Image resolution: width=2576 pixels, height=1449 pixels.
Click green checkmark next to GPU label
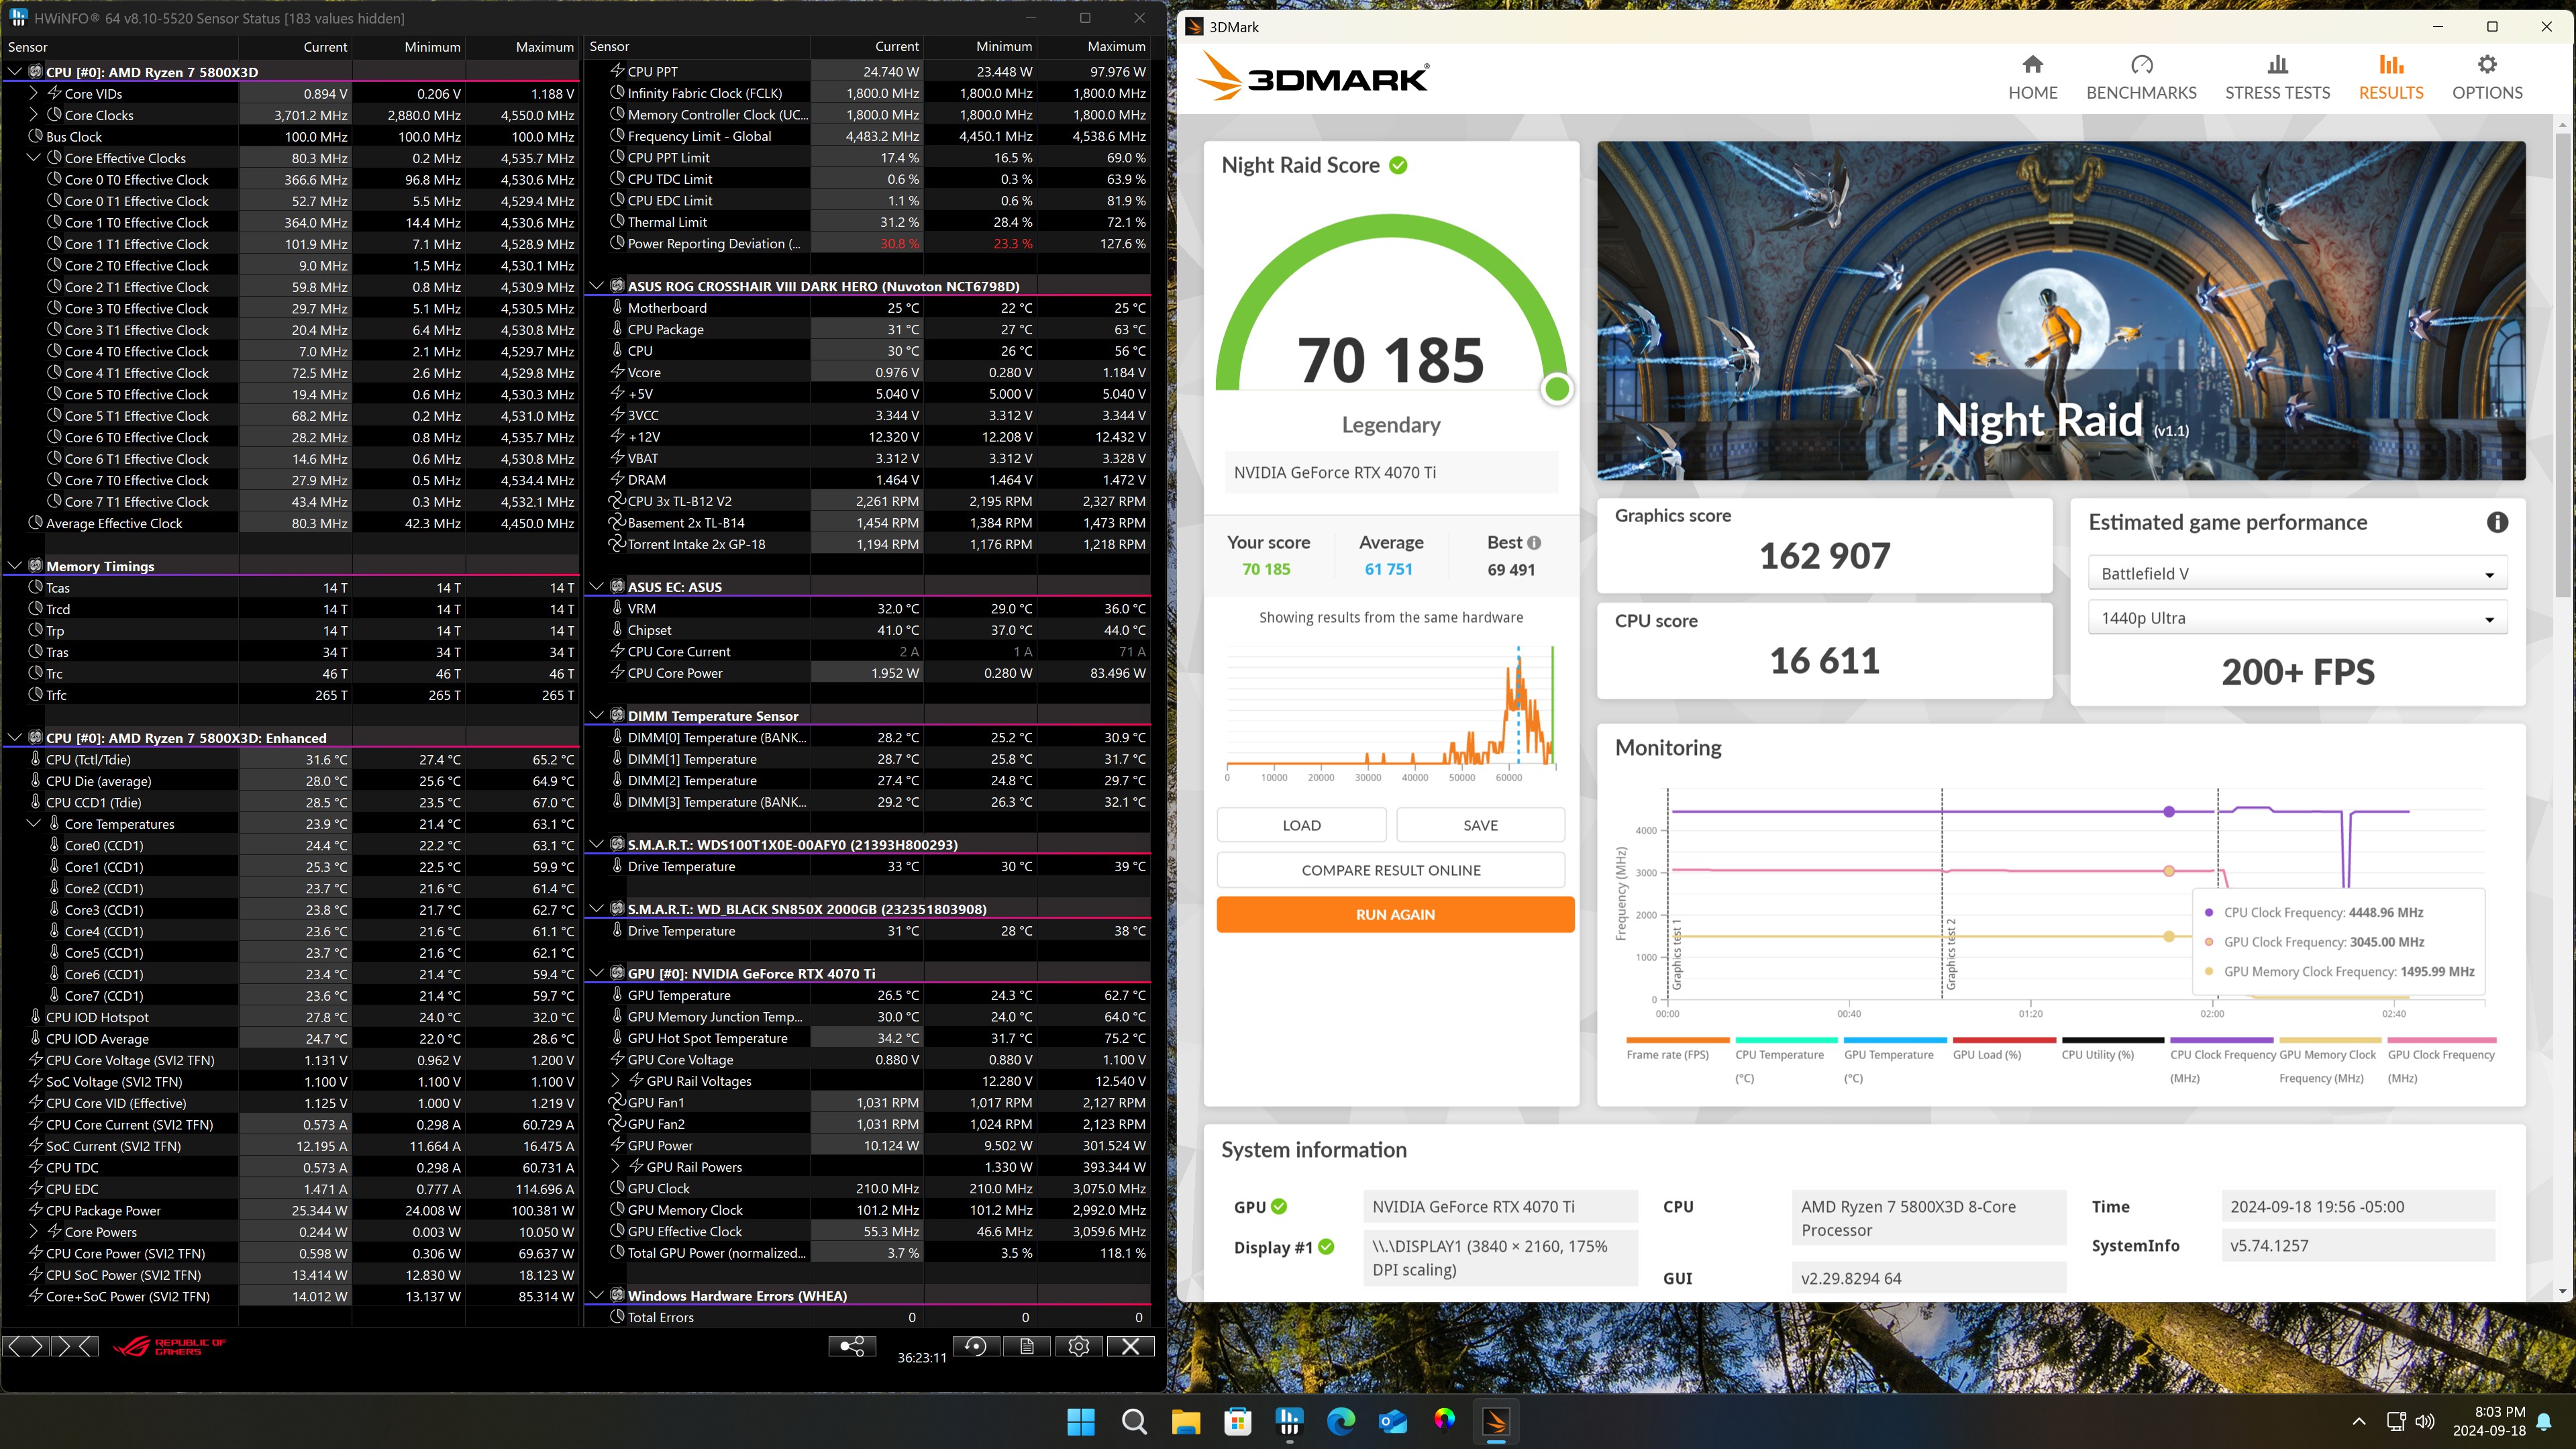pos(1279,1206)
